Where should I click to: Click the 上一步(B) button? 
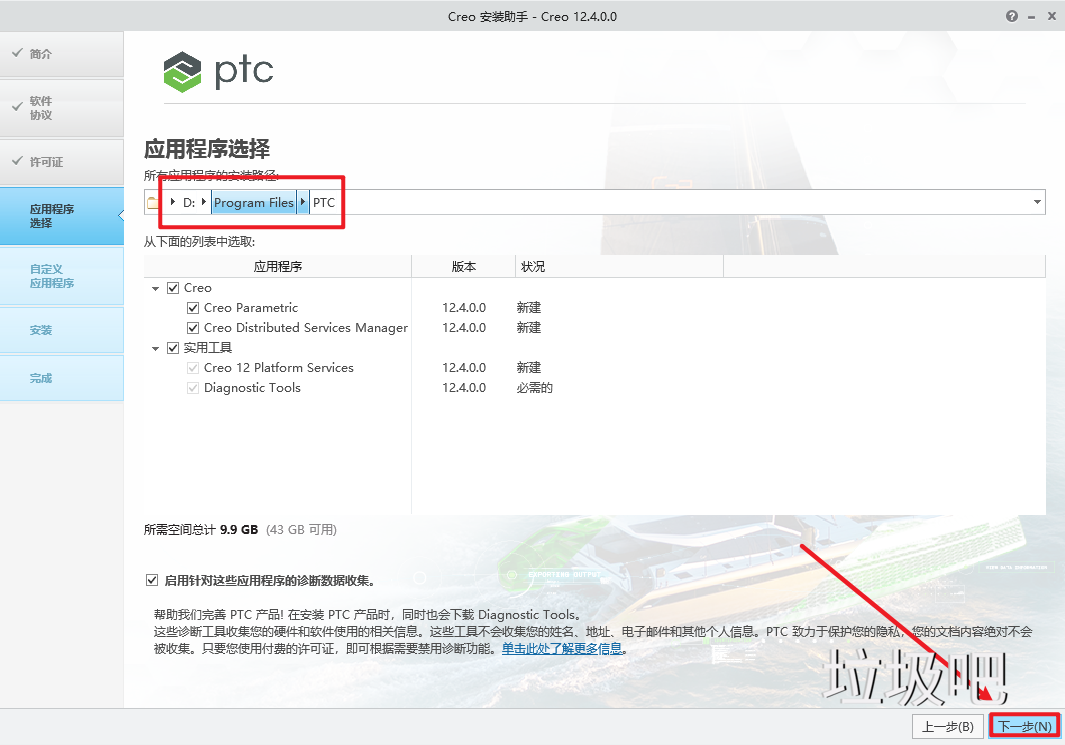coord(947,727)
